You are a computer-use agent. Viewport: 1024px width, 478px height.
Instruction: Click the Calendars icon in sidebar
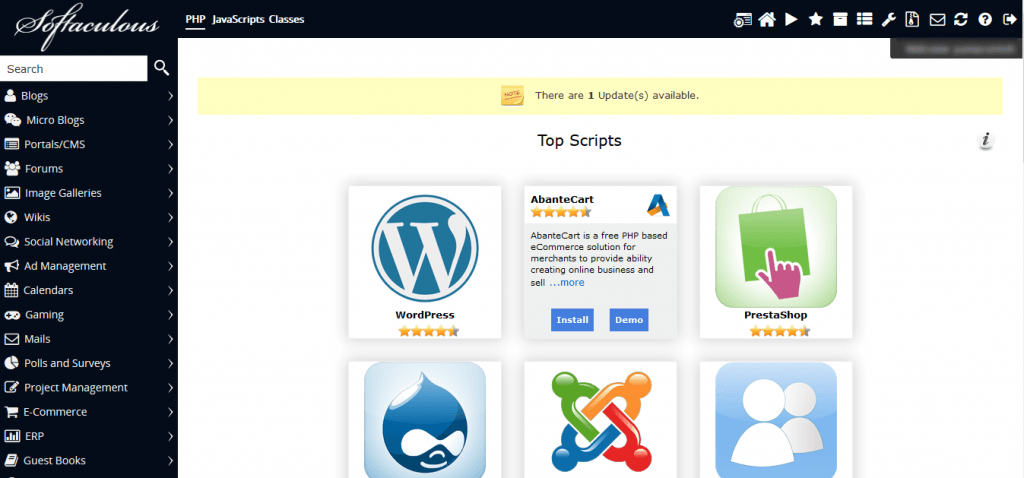(10, 290)
